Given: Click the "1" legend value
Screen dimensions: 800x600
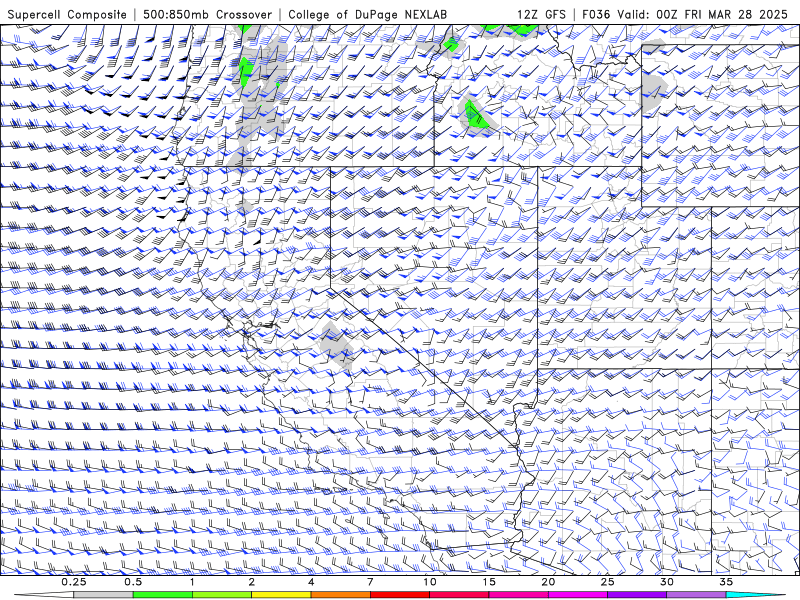Looking at the screenshot, I should [x=192, y=582].
